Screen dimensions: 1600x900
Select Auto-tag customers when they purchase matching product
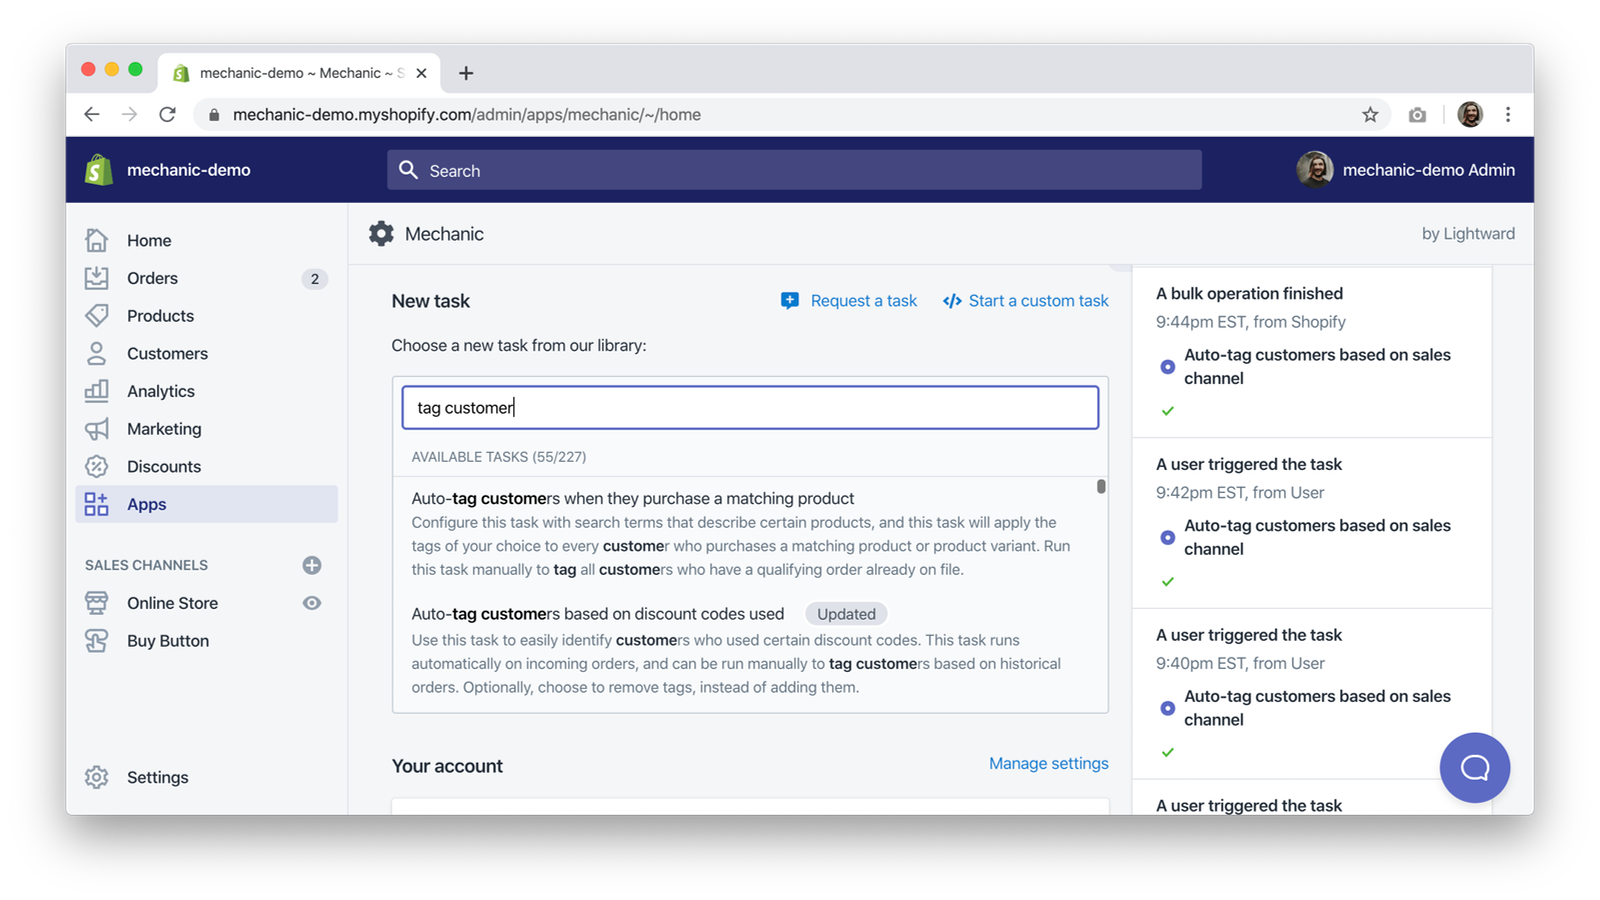point(633,498)
